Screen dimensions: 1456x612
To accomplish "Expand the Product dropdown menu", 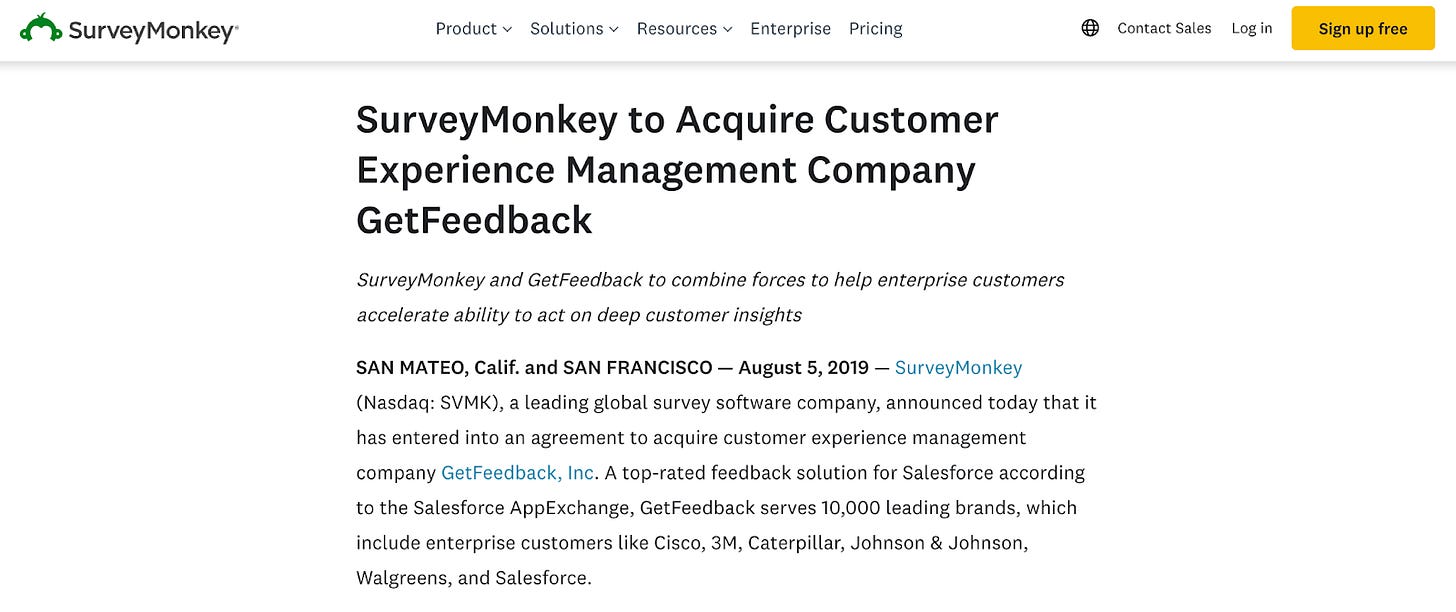I will [x=473, y=28].
